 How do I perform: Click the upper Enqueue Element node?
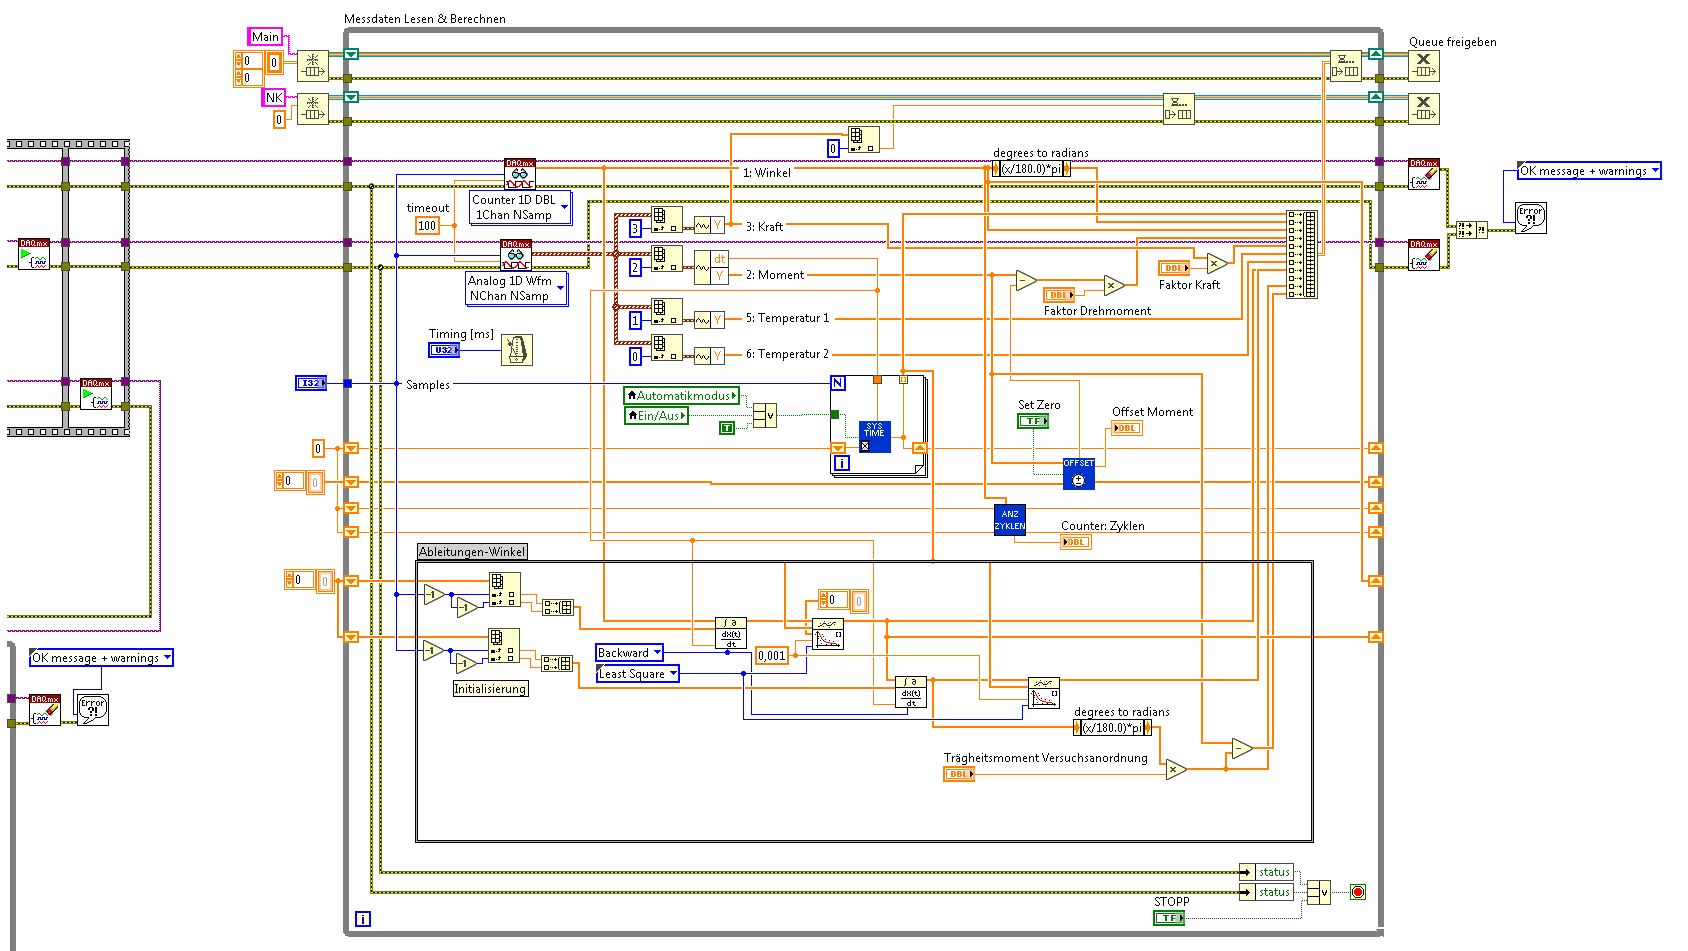[1346, 66]
